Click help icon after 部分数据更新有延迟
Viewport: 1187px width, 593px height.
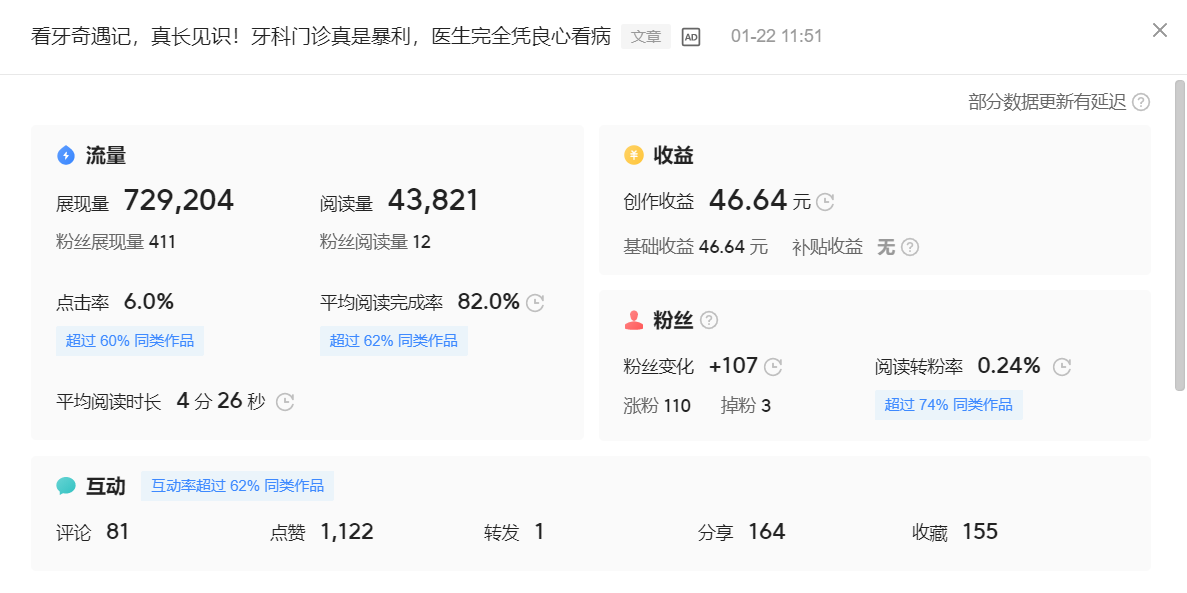tap(1141, 101)
